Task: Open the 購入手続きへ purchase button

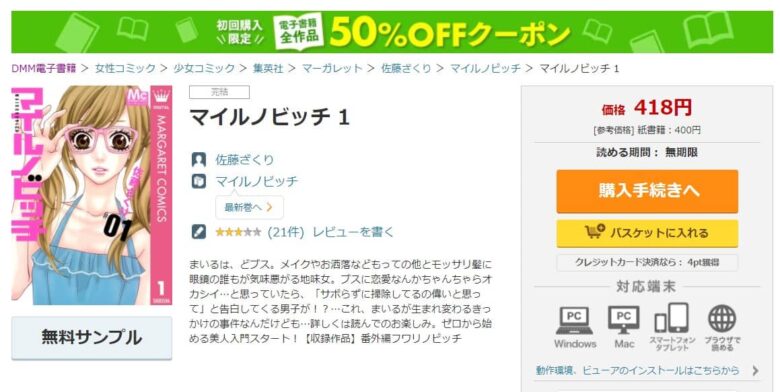Action: click(647, 191)
